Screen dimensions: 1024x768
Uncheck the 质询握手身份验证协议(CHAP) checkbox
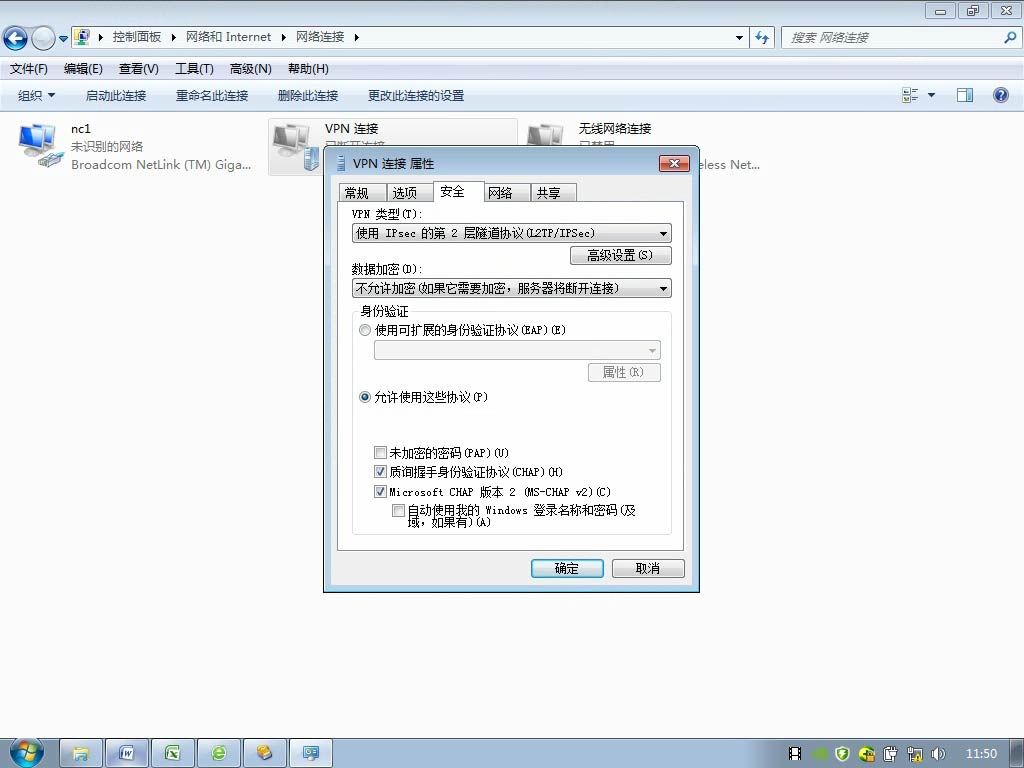pos(380,472)
